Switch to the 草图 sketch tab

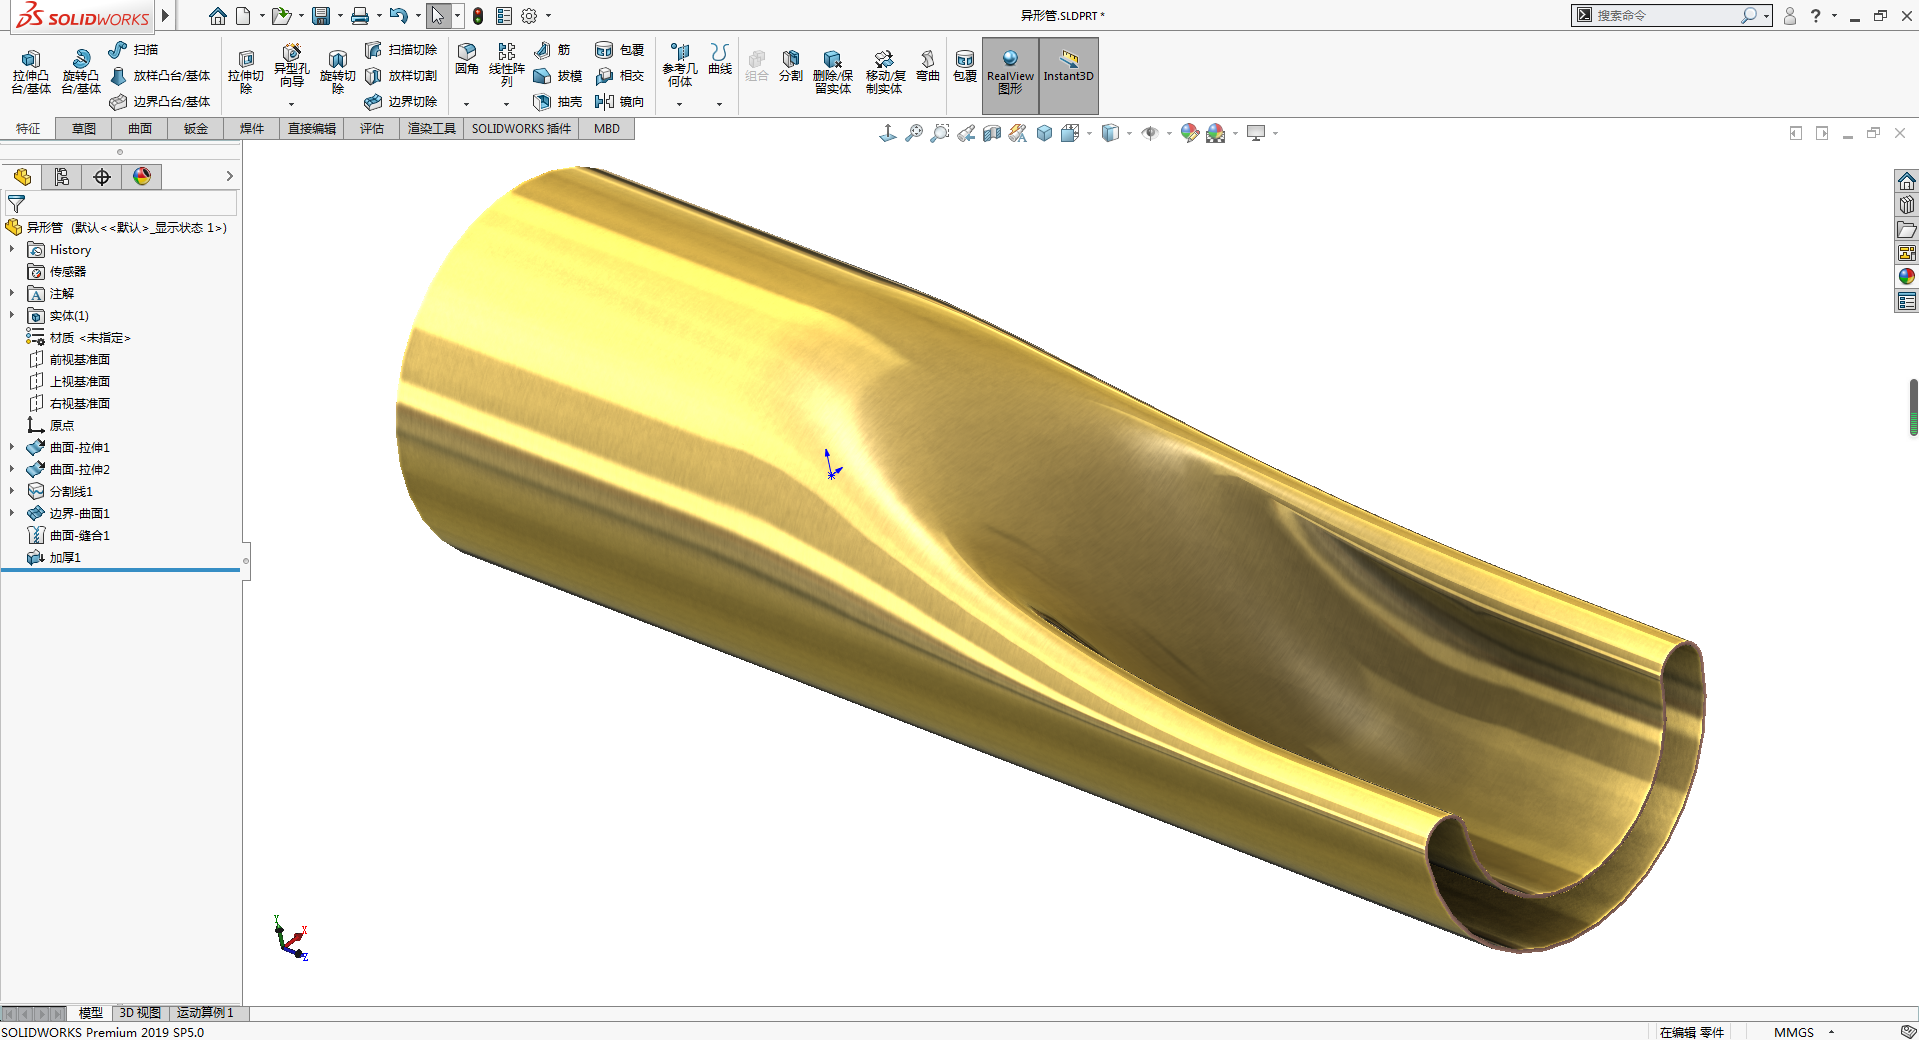[x=84, y=128]
